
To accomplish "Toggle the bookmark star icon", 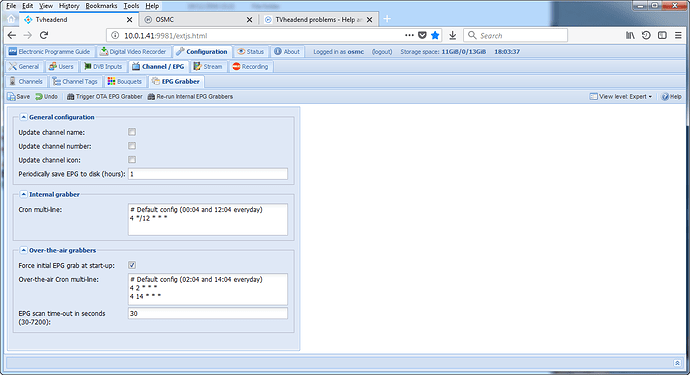I will (x=435, y=35).
